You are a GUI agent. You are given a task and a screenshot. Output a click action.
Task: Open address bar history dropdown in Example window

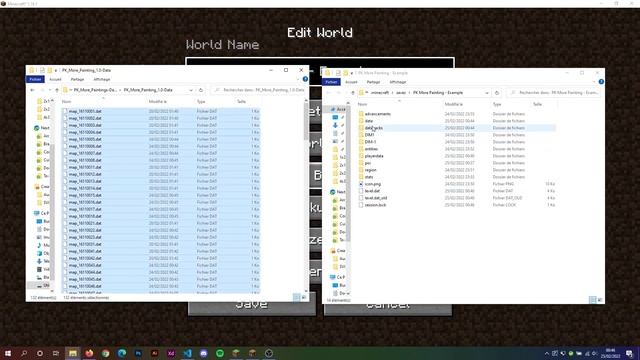(x=487, y=93)
